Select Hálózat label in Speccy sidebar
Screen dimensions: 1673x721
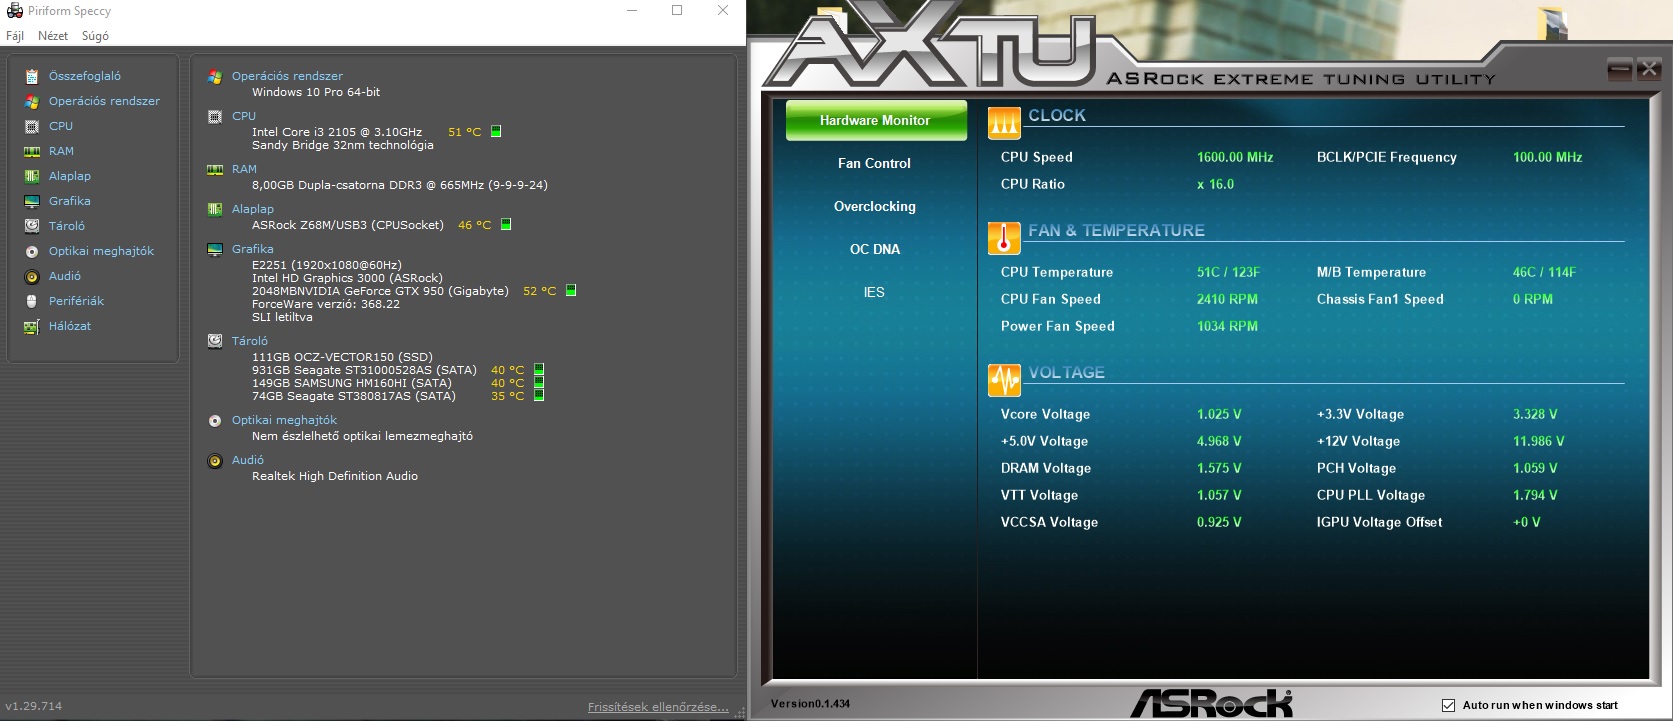click(x=70, y=326)
